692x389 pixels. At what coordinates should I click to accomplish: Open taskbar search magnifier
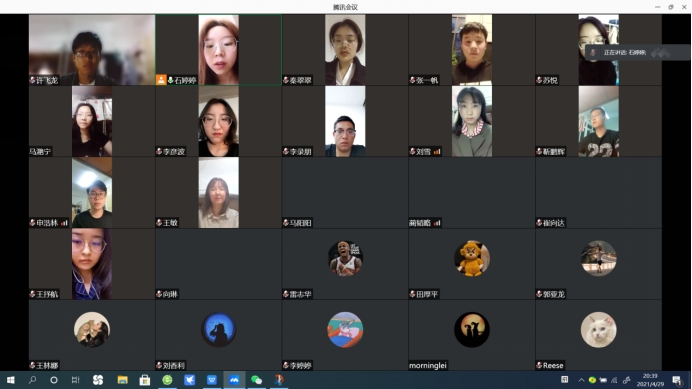pyautogui.click(x=32, y=380)
